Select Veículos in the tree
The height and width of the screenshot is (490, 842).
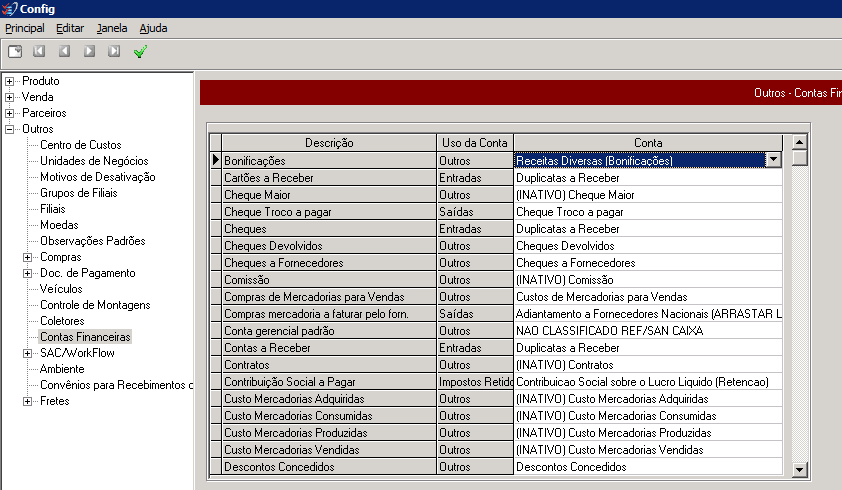61,289
